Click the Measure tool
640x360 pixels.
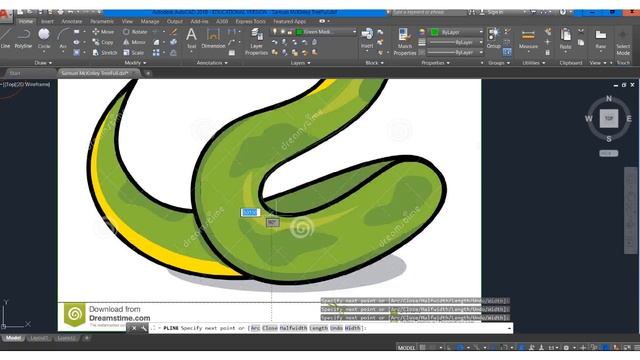[x=528, y=39]
